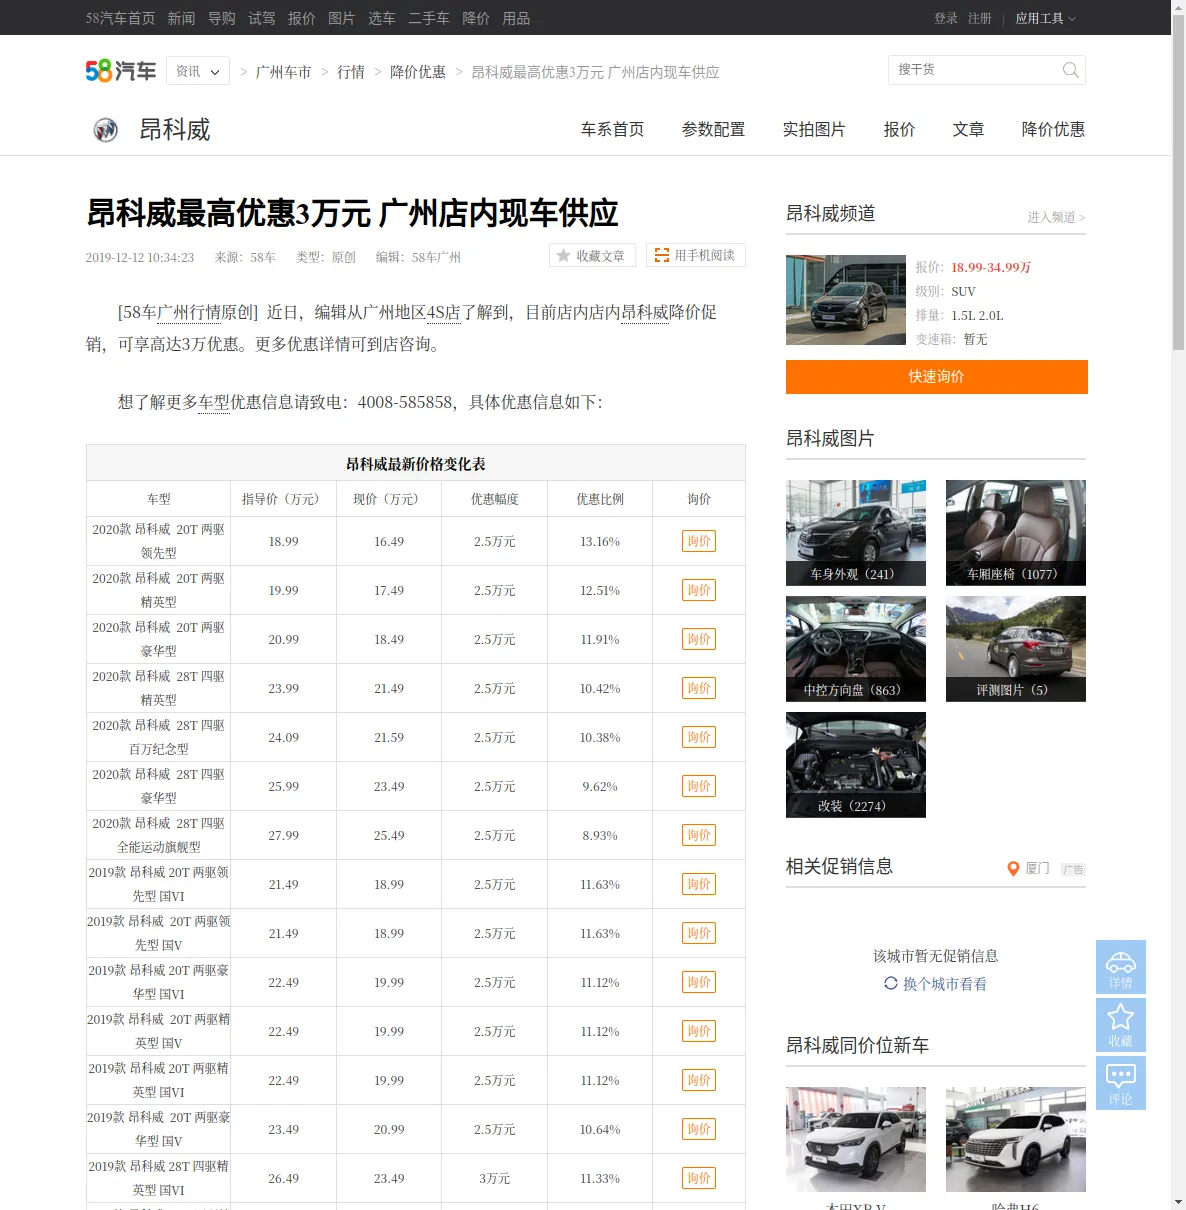
Task: Open the 车身外观 (241) photo thumbnail
Action: pos(856,533)
